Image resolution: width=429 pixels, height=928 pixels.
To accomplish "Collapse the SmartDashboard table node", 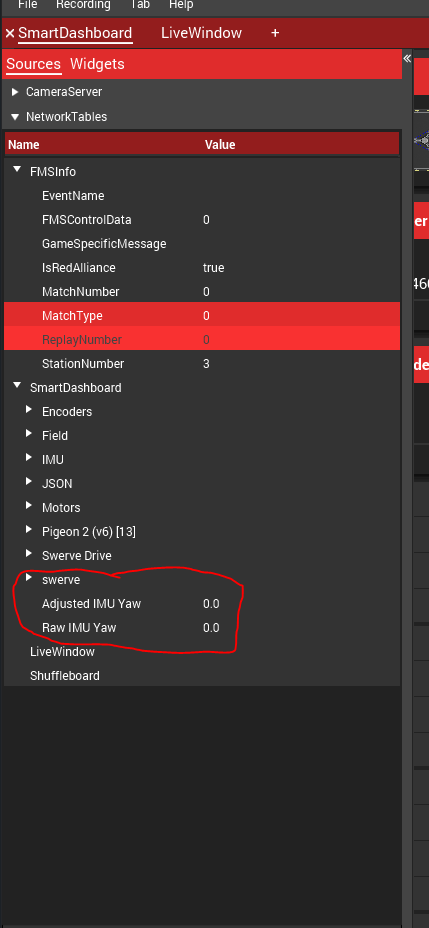I will click(17, 386).
